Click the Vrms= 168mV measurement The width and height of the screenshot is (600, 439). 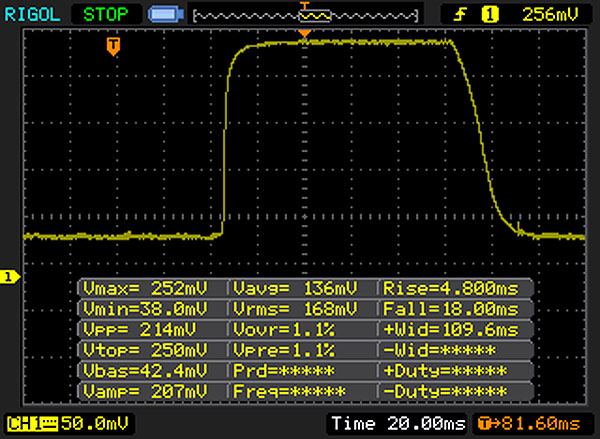coord(295,309)
